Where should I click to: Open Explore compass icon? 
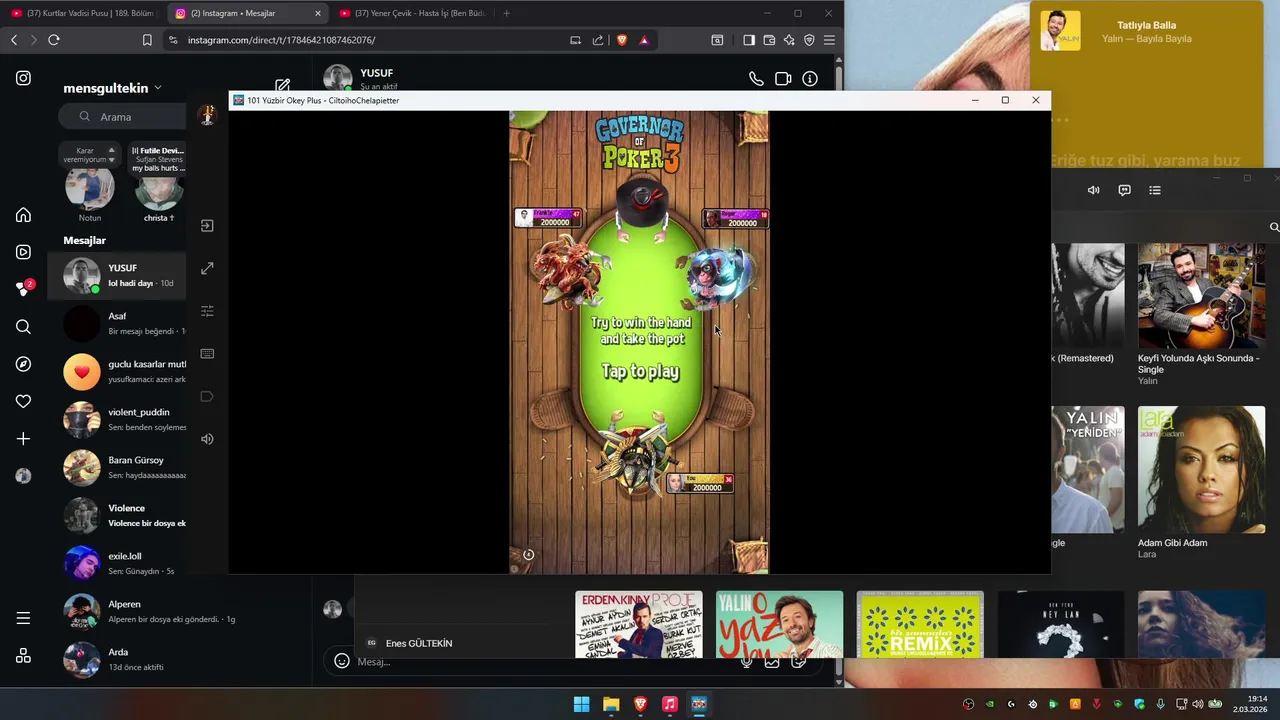click(23, 364)
